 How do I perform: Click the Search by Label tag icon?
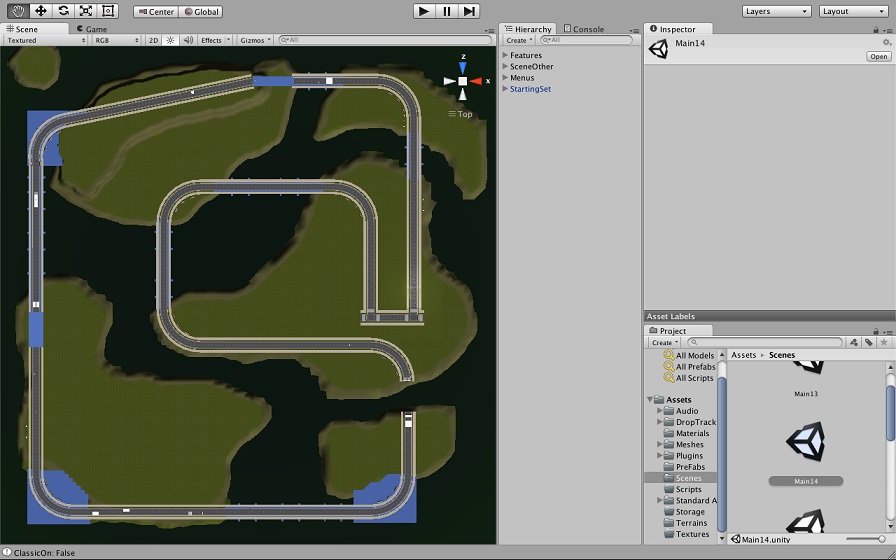tap(869, 342)
